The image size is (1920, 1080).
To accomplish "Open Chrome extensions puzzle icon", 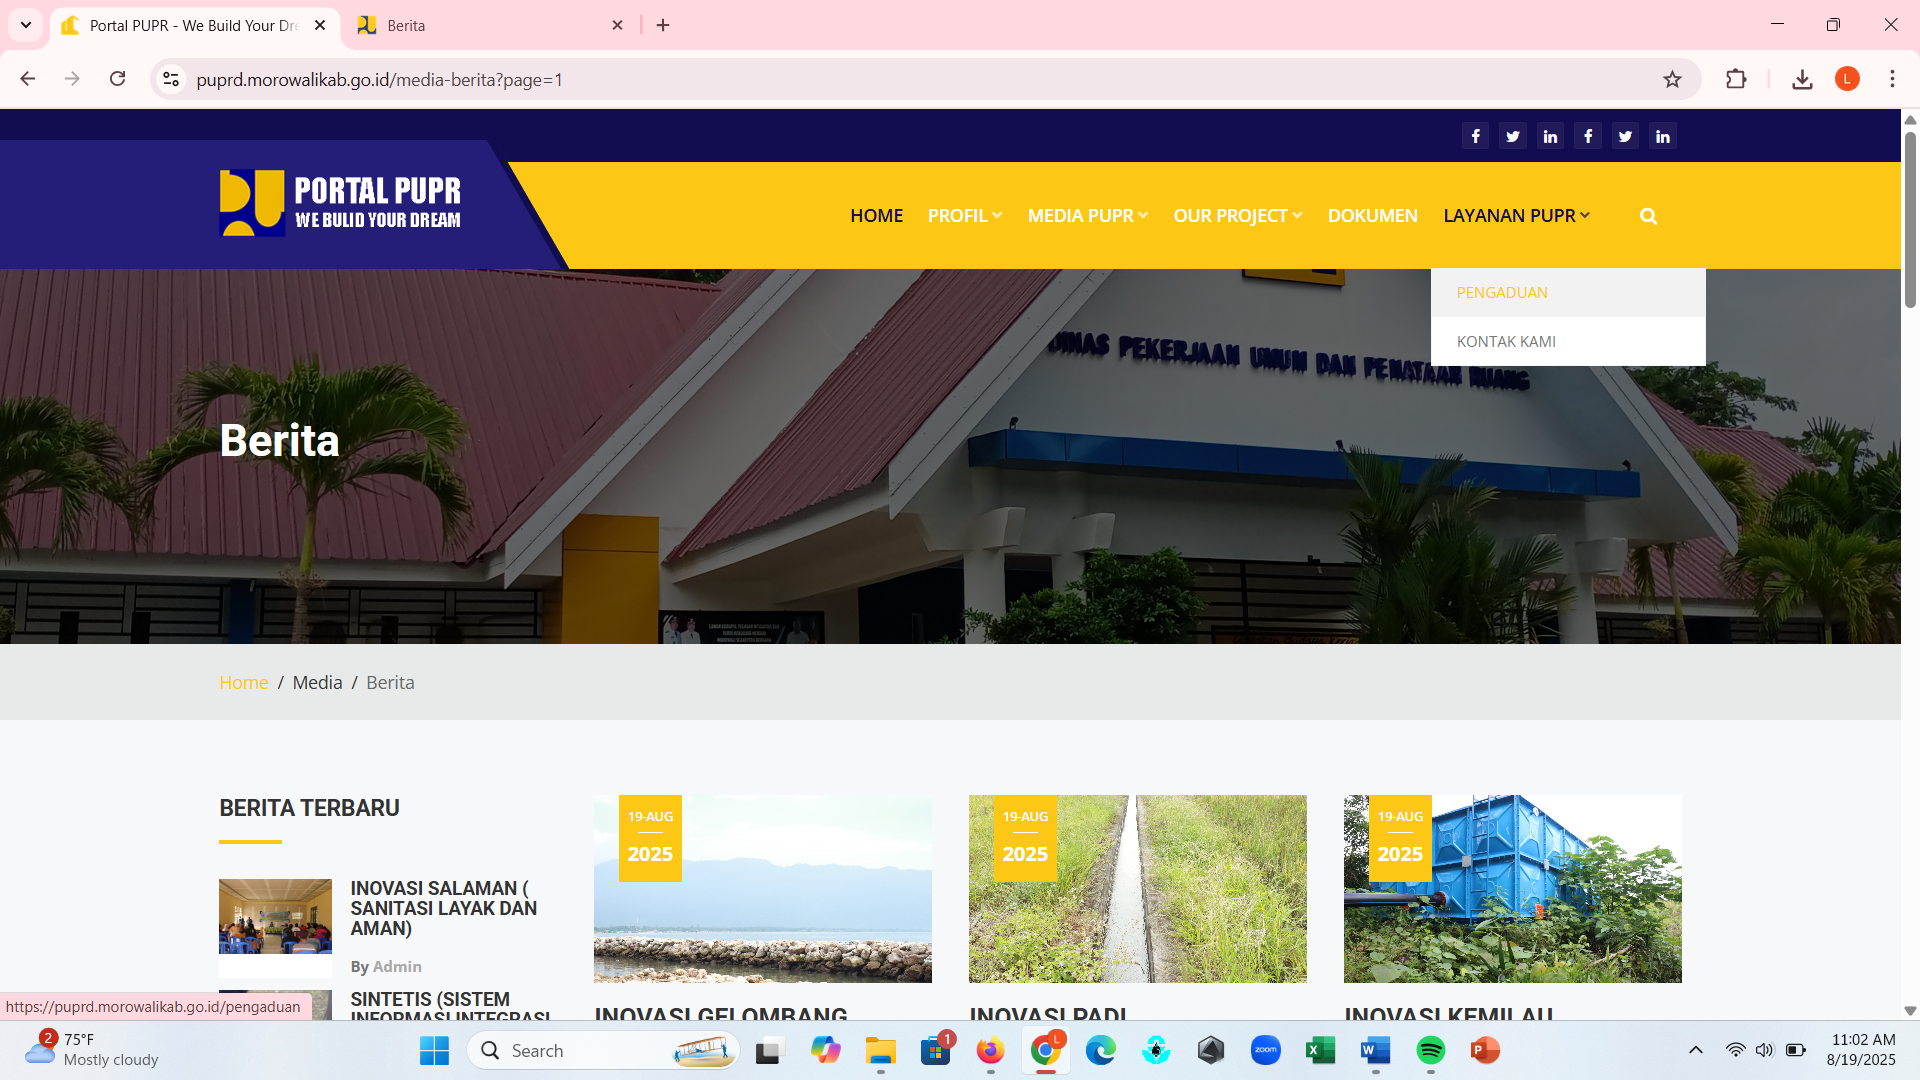I will click(1736, 79).
